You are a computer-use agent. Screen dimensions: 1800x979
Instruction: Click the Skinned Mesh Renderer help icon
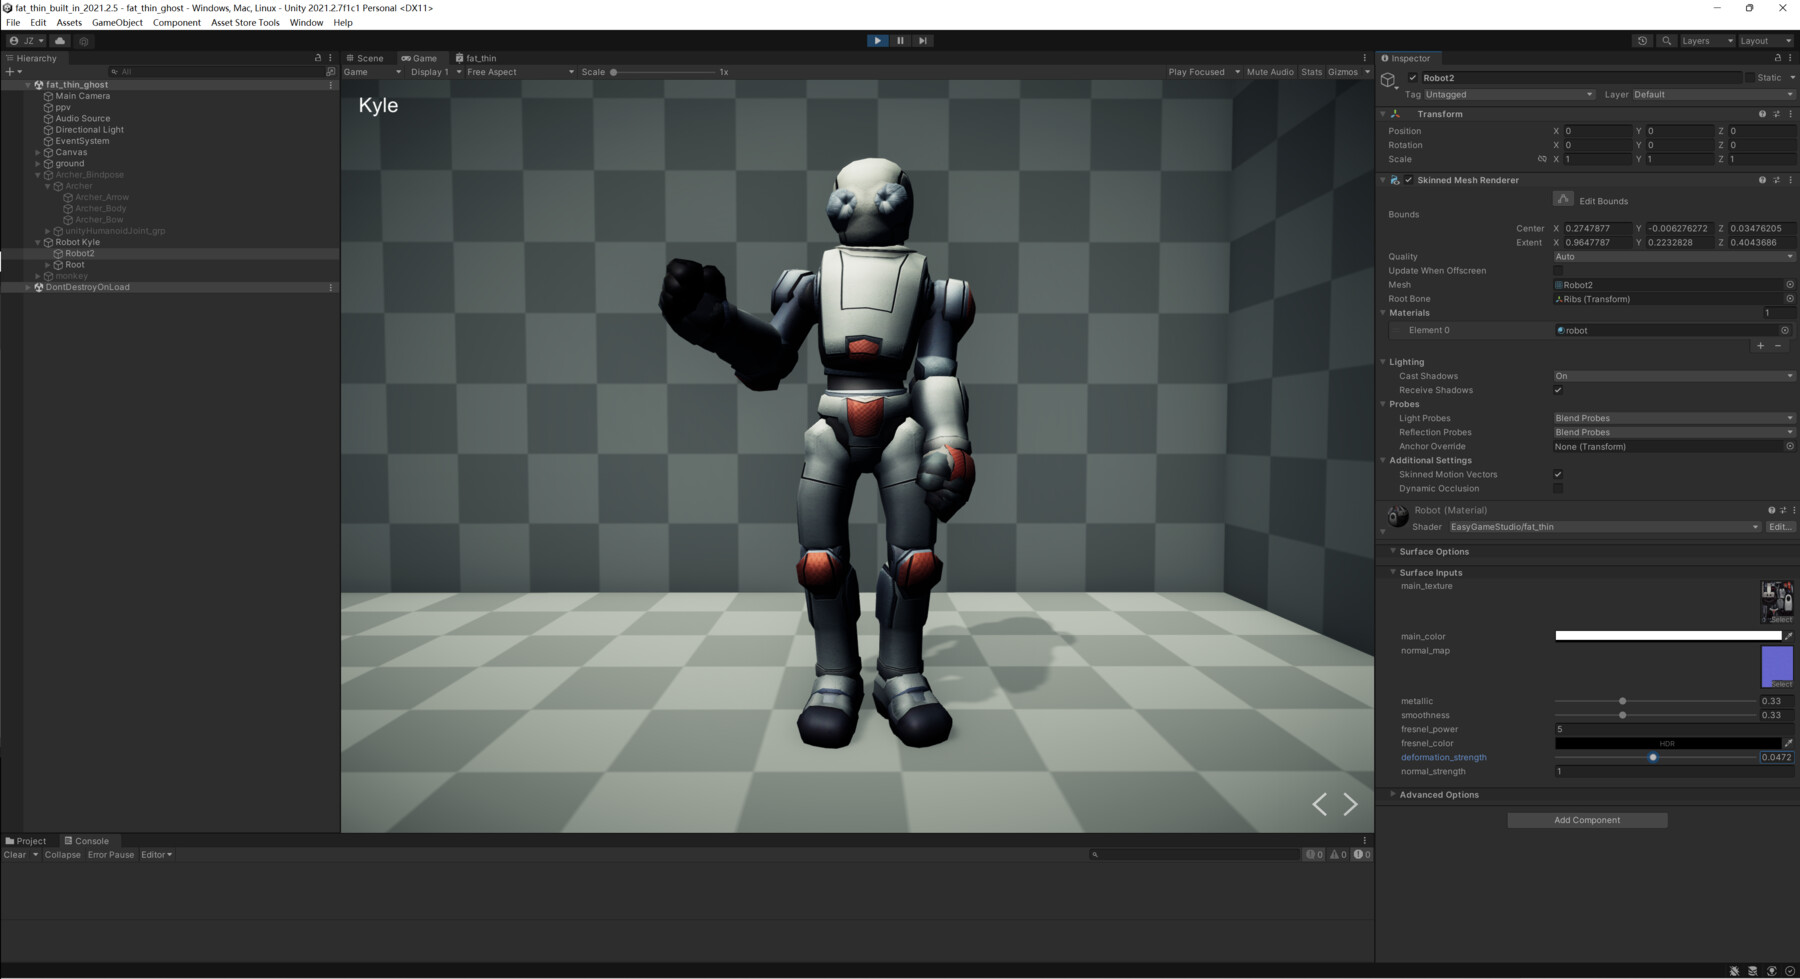[1761, 180]
